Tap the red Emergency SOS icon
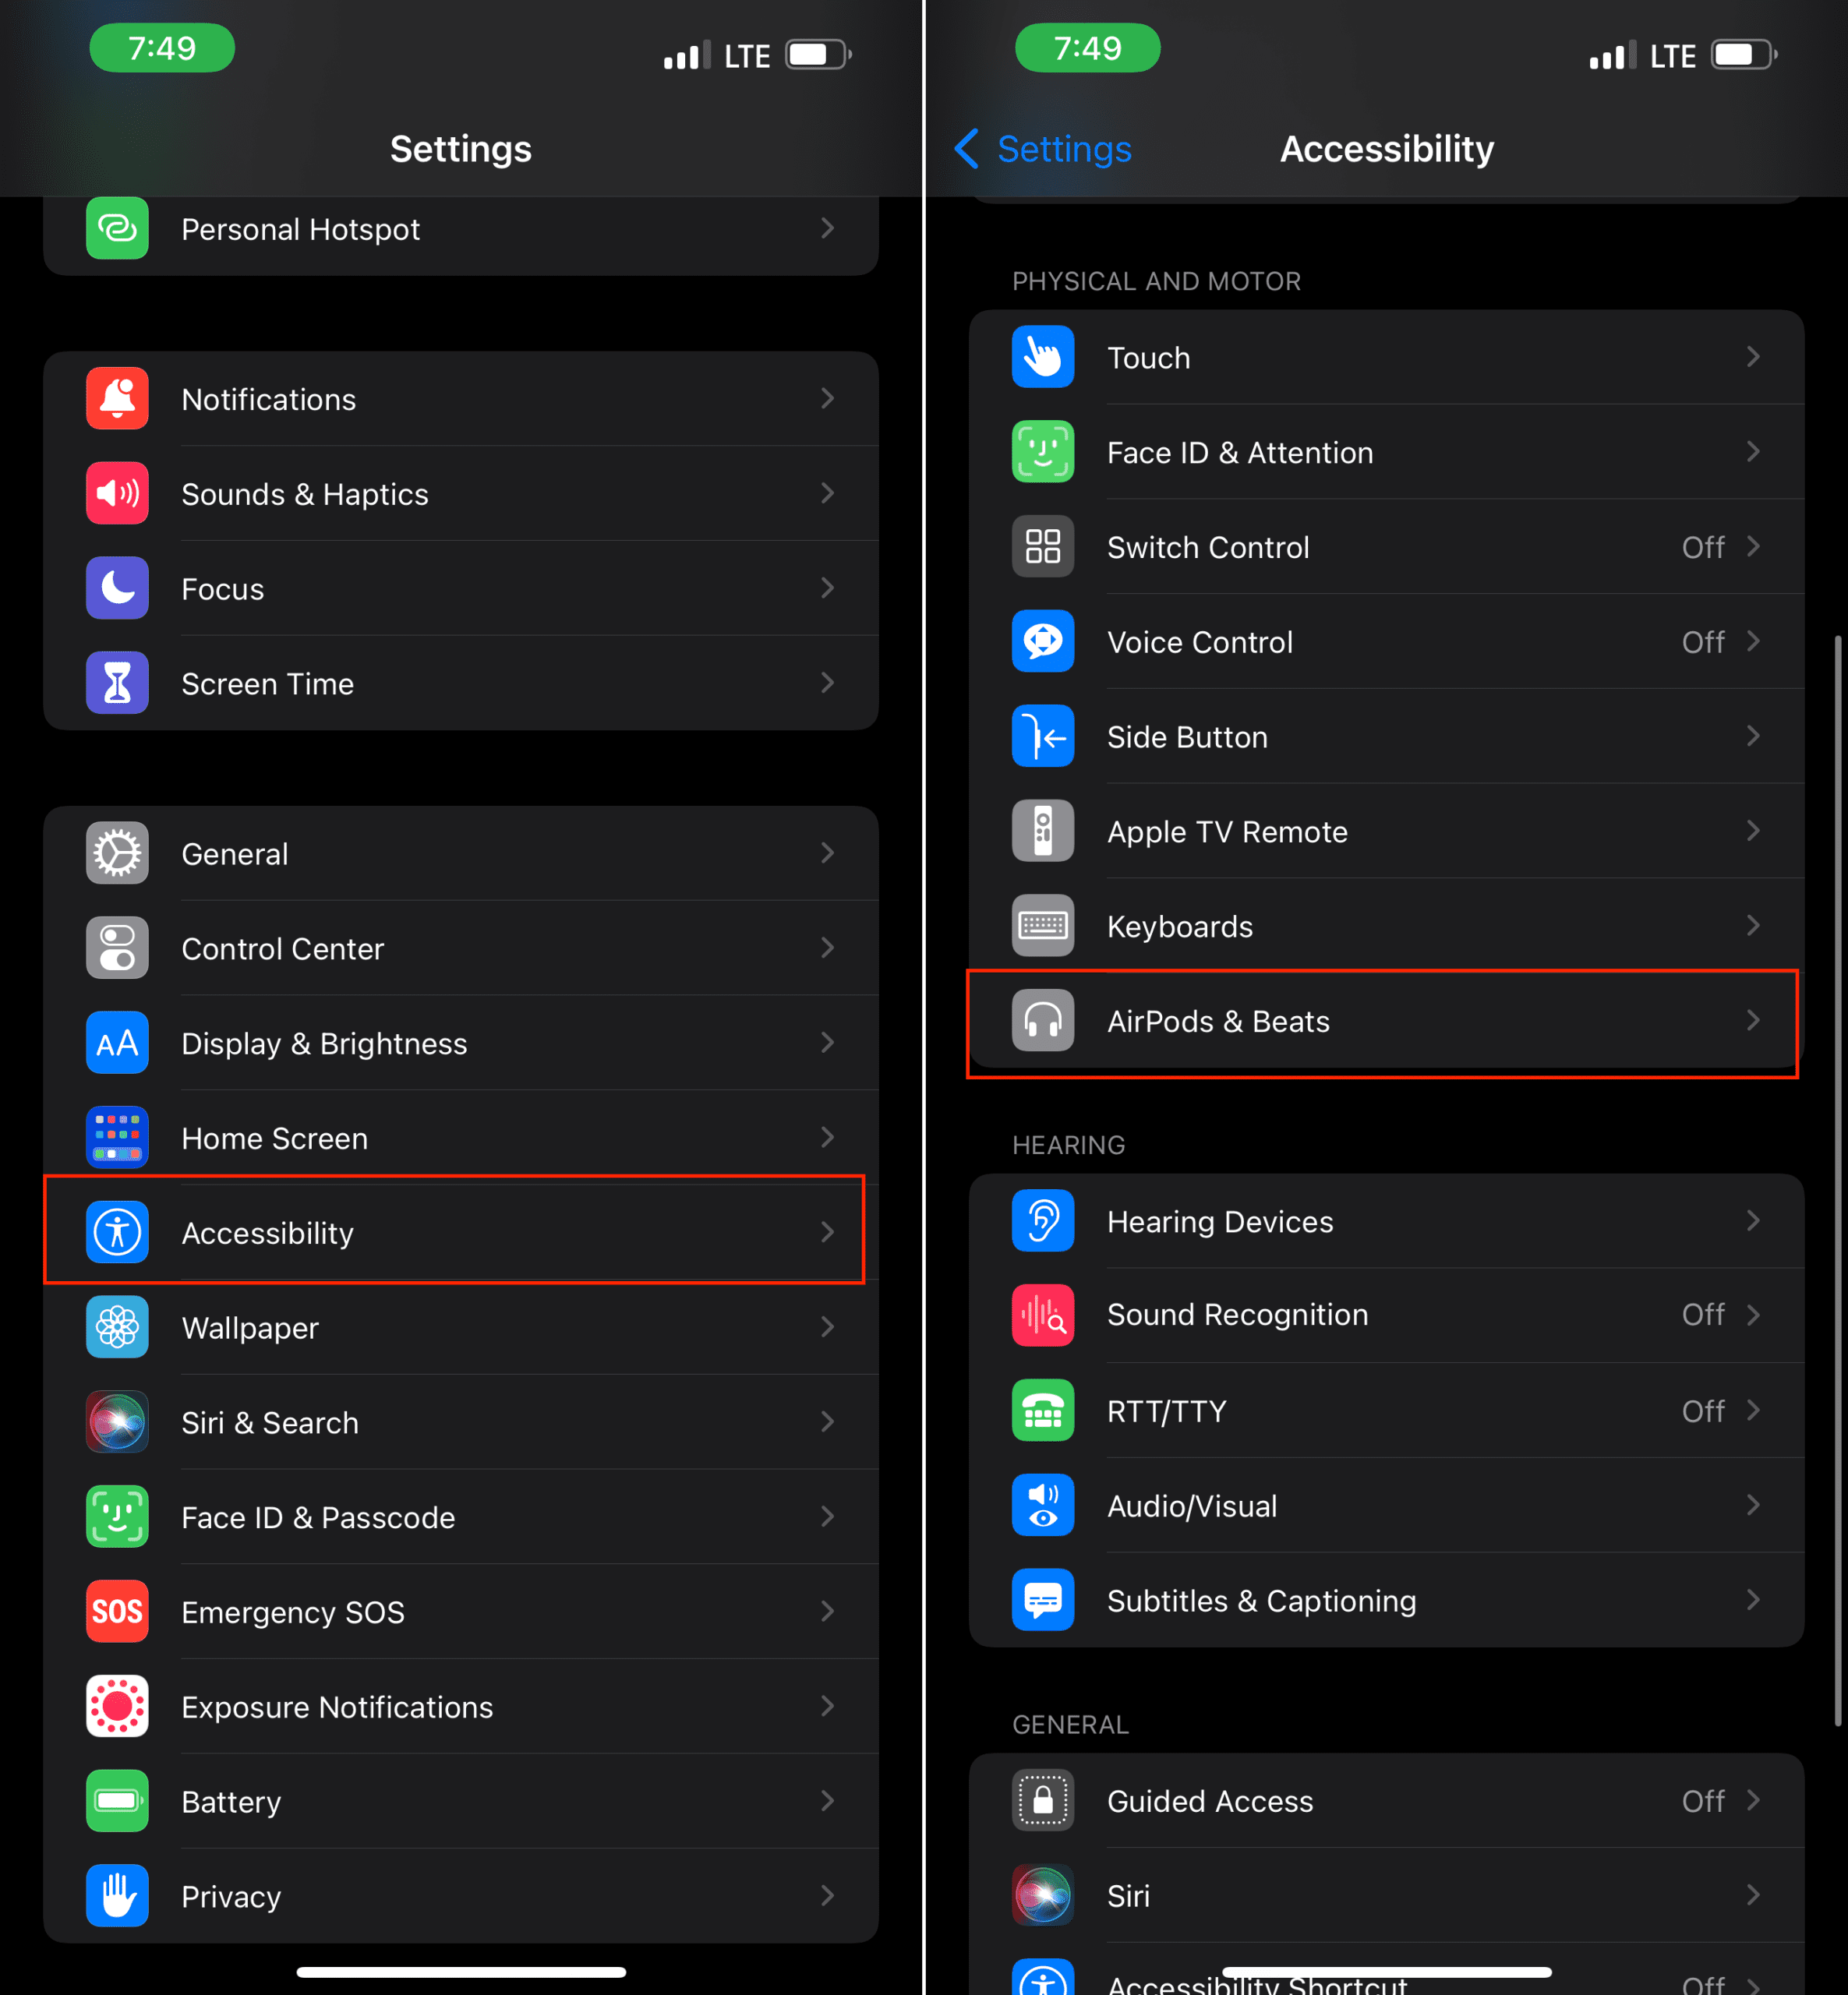This screenshot has height=1995, width=1848. point(117,1612)
